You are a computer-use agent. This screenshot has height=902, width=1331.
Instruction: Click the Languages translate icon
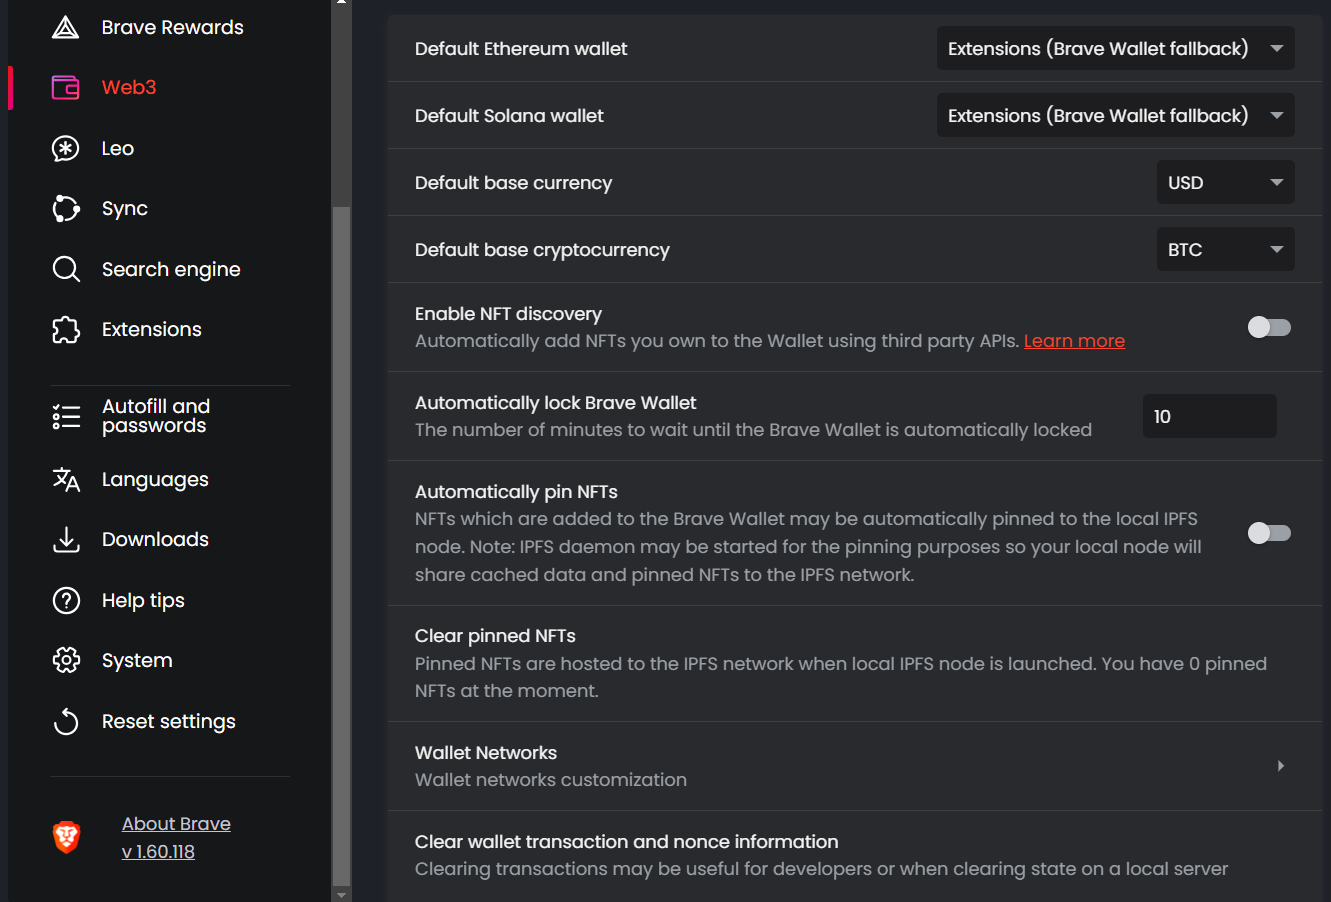[66, 480]
